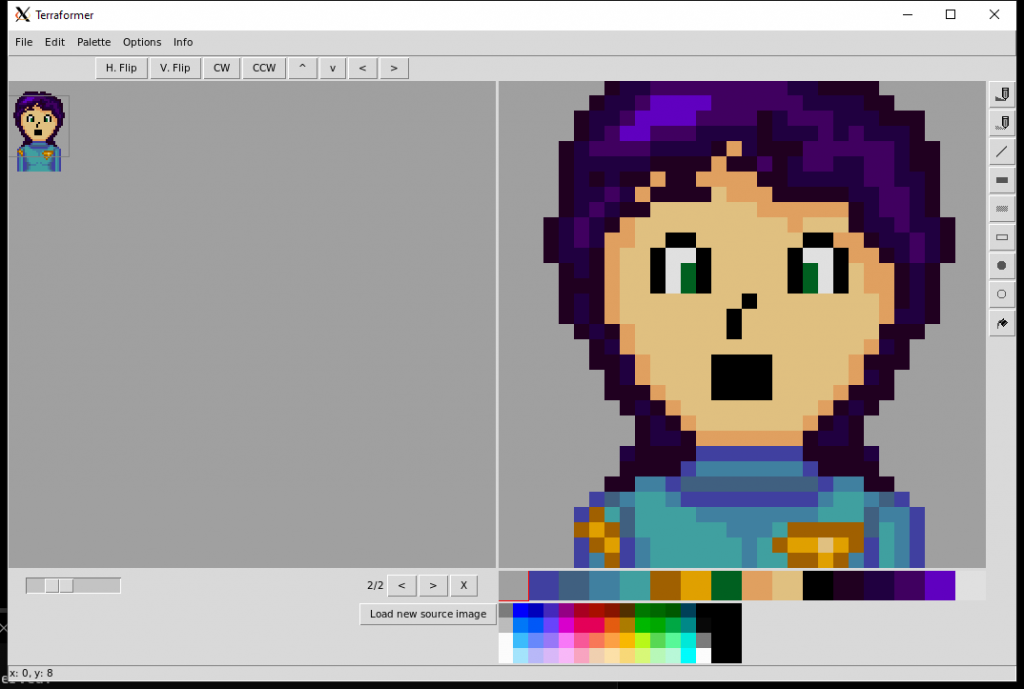Shift image up with ^ button
Image resolution: width=1024 pixels, height=689 pixels.
click(302, 68)
